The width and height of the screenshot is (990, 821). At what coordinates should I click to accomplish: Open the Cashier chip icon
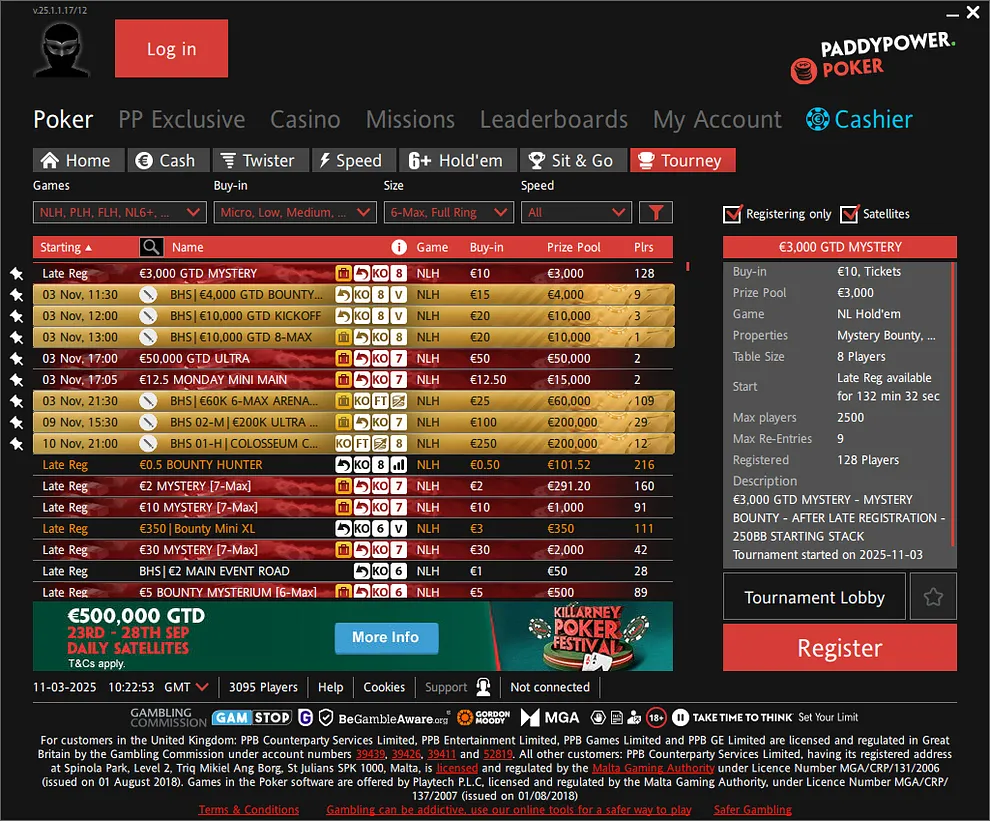(x=819, y=119)
